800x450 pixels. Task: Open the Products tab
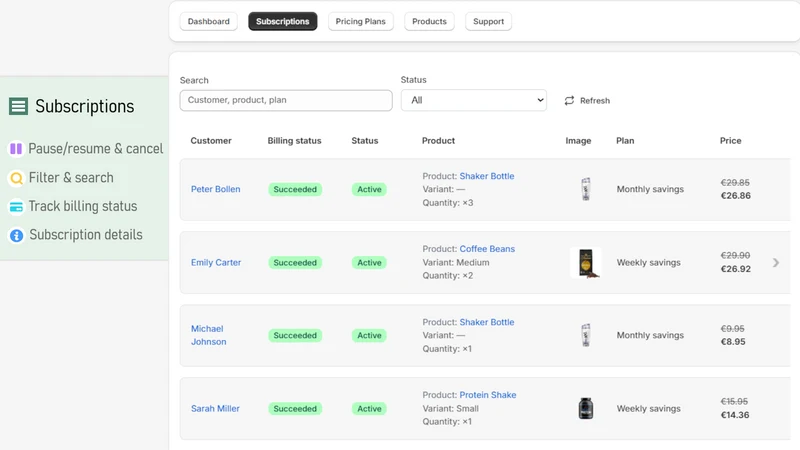coord(429,21)
